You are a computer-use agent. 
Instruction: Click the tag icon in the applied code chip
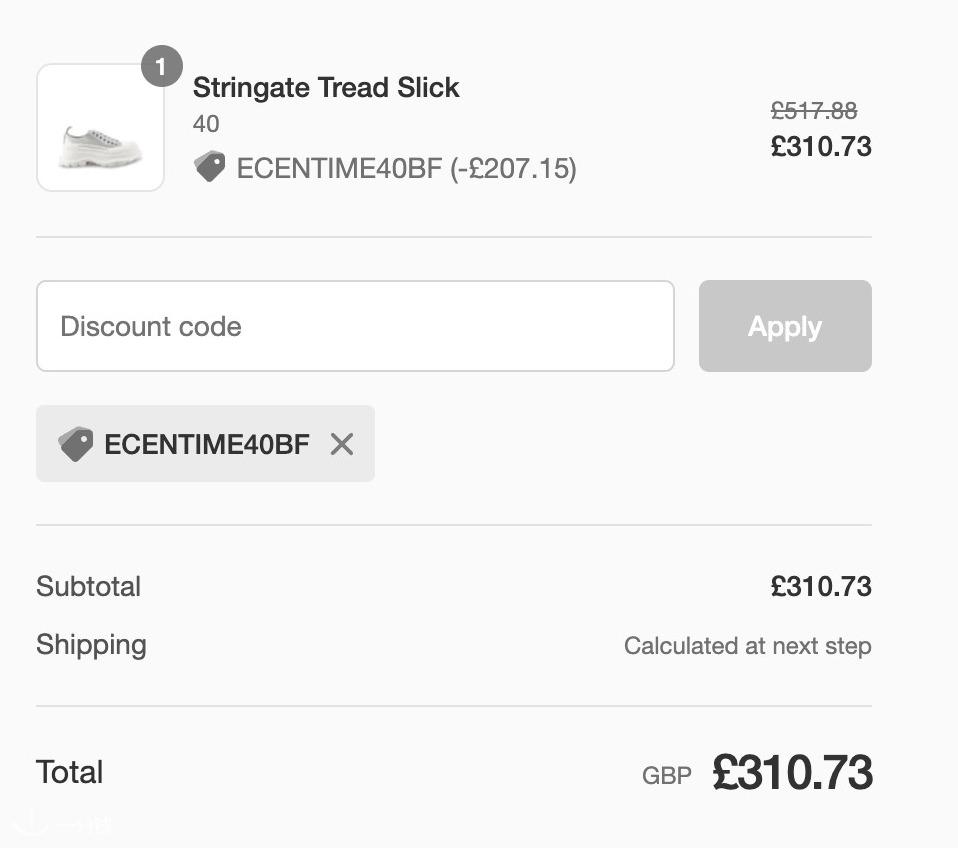click(x=76, y=444)
